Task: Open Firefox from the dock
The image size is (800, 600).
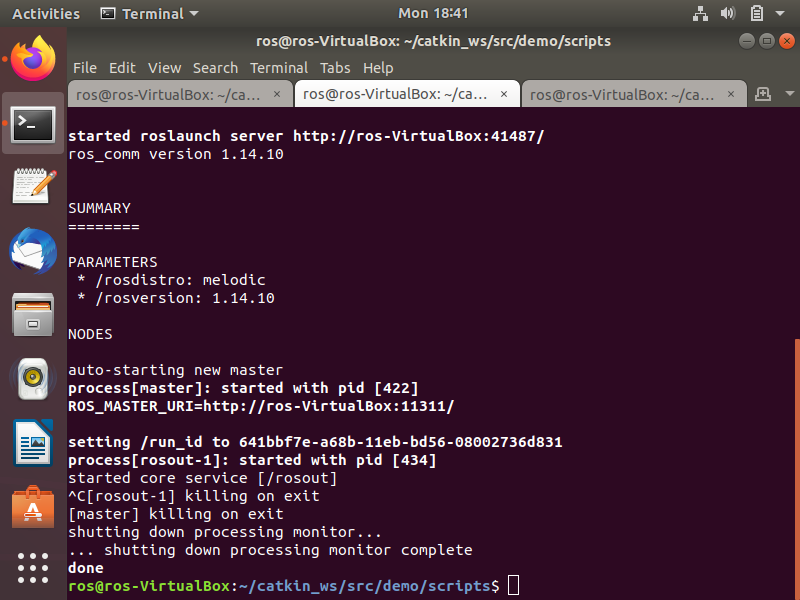Action: [33, 58]
